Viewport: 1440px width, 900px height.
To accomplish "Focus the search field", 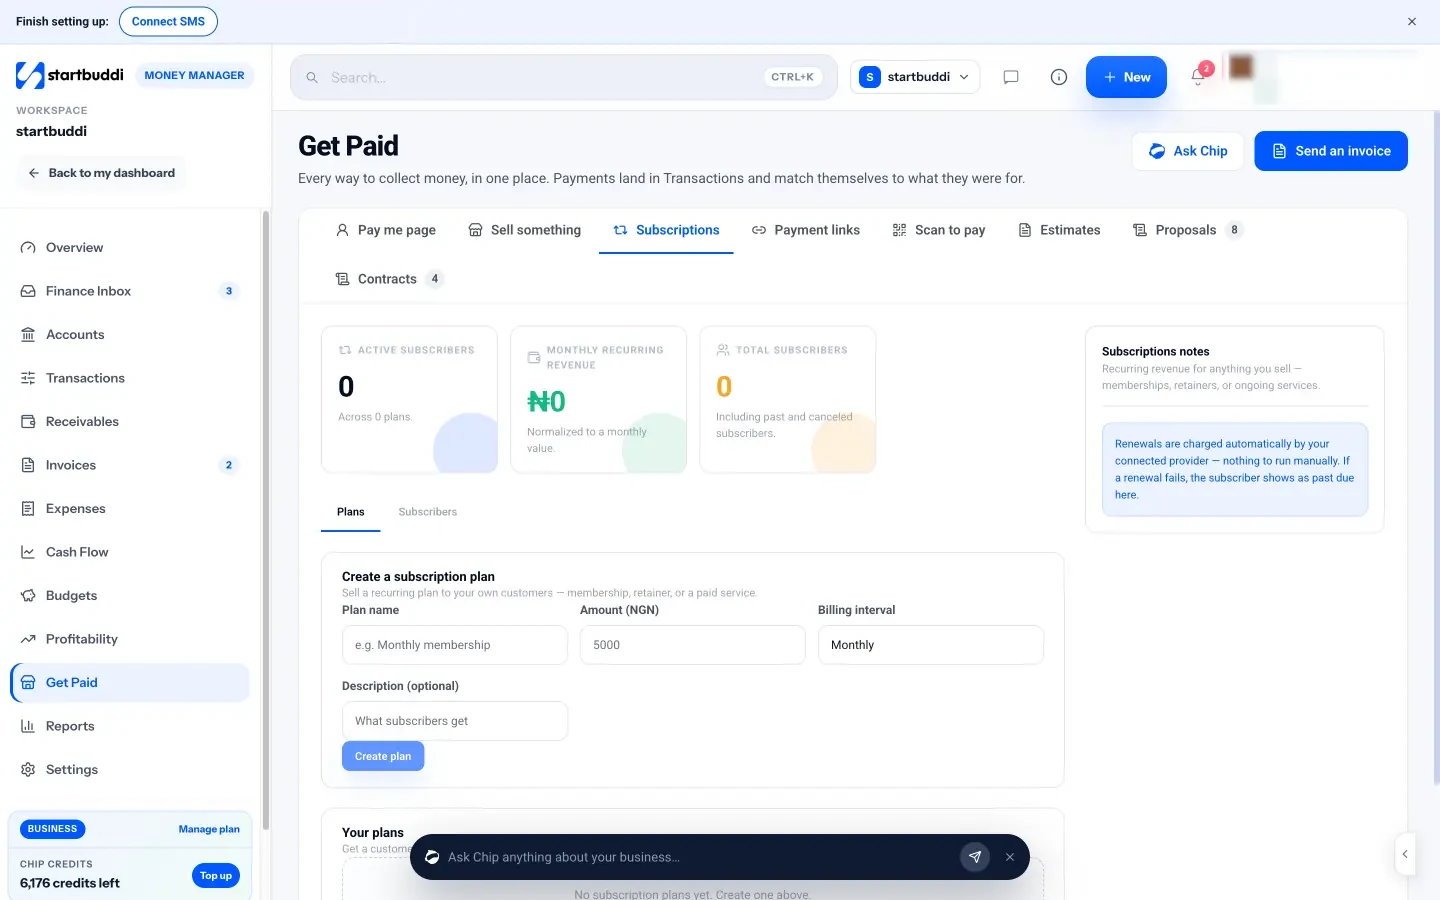I will [x=564, y=77].
